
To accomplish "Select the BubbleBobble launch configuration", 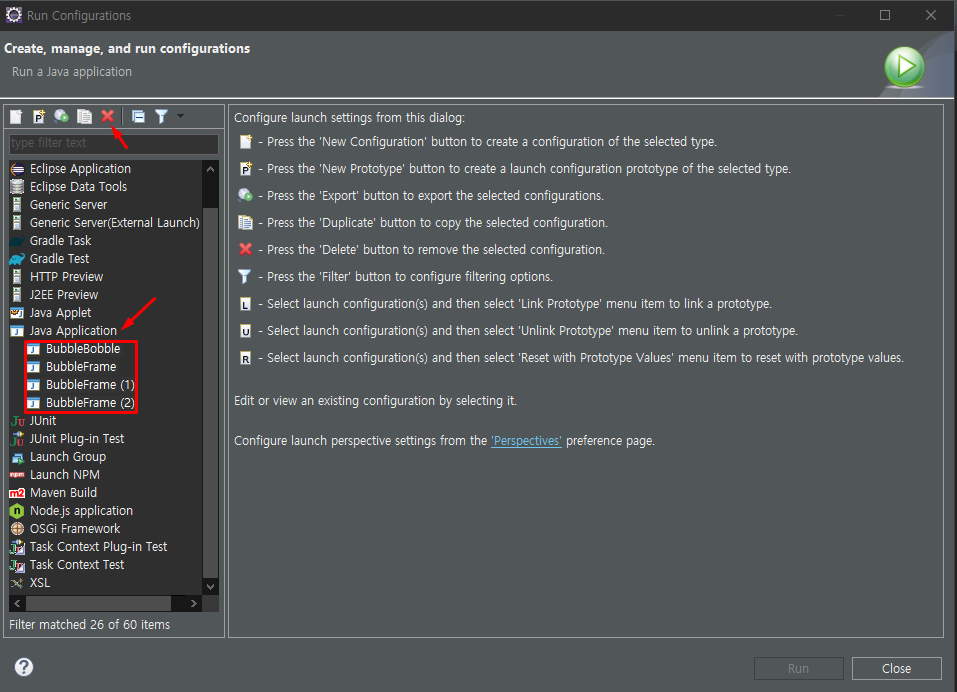I will coord(83,349).
